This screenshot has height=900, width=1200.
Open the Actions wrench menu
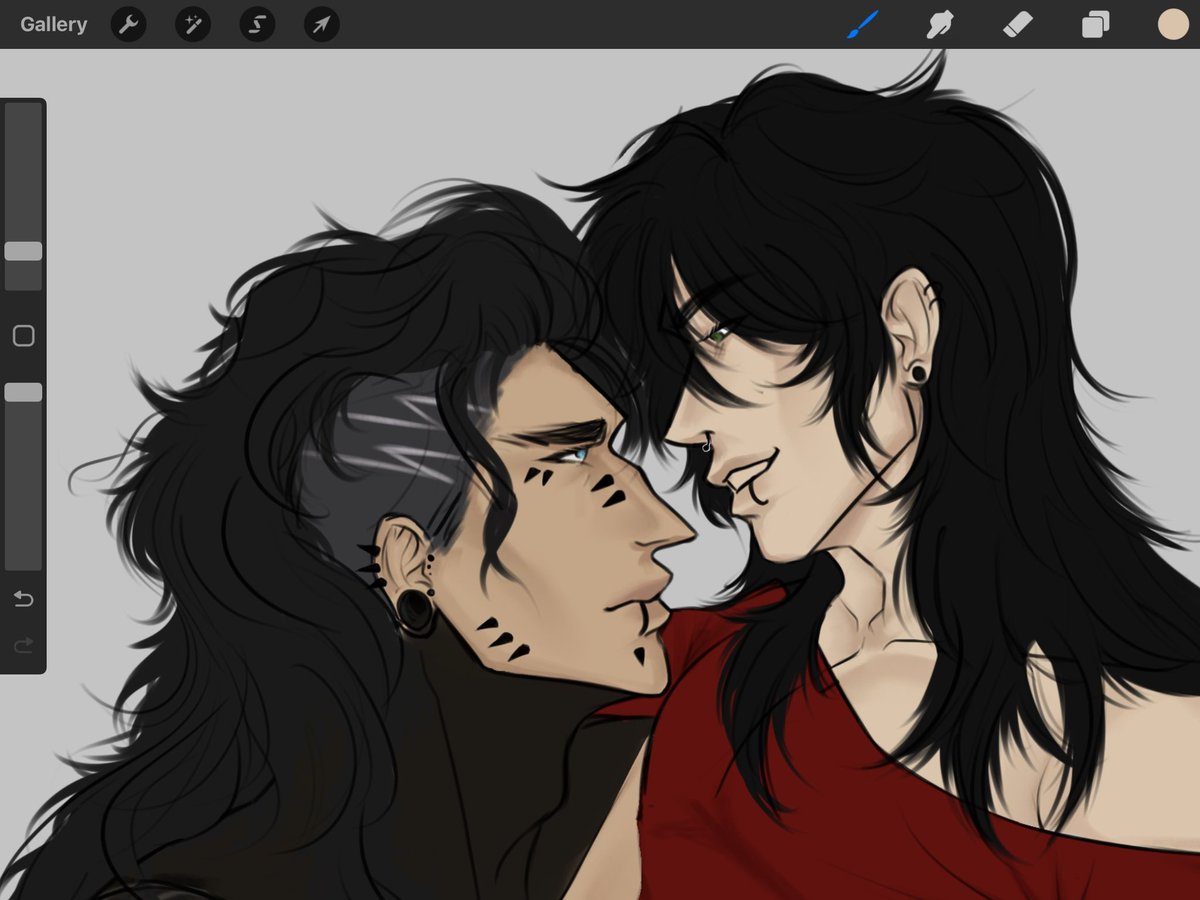pyautogui.click(x=128, y=24)
